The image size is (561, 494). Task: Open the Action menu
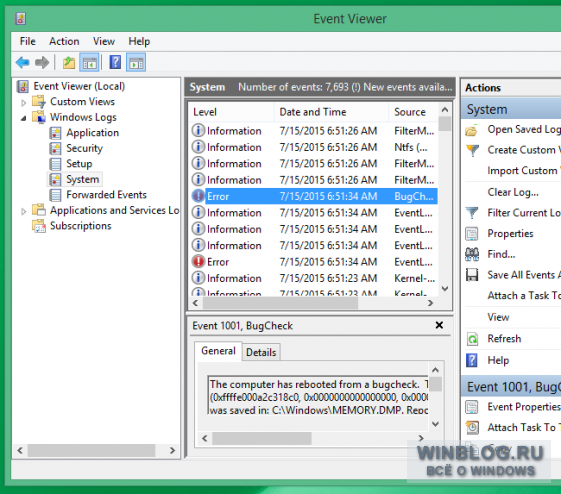coord(64,41)
